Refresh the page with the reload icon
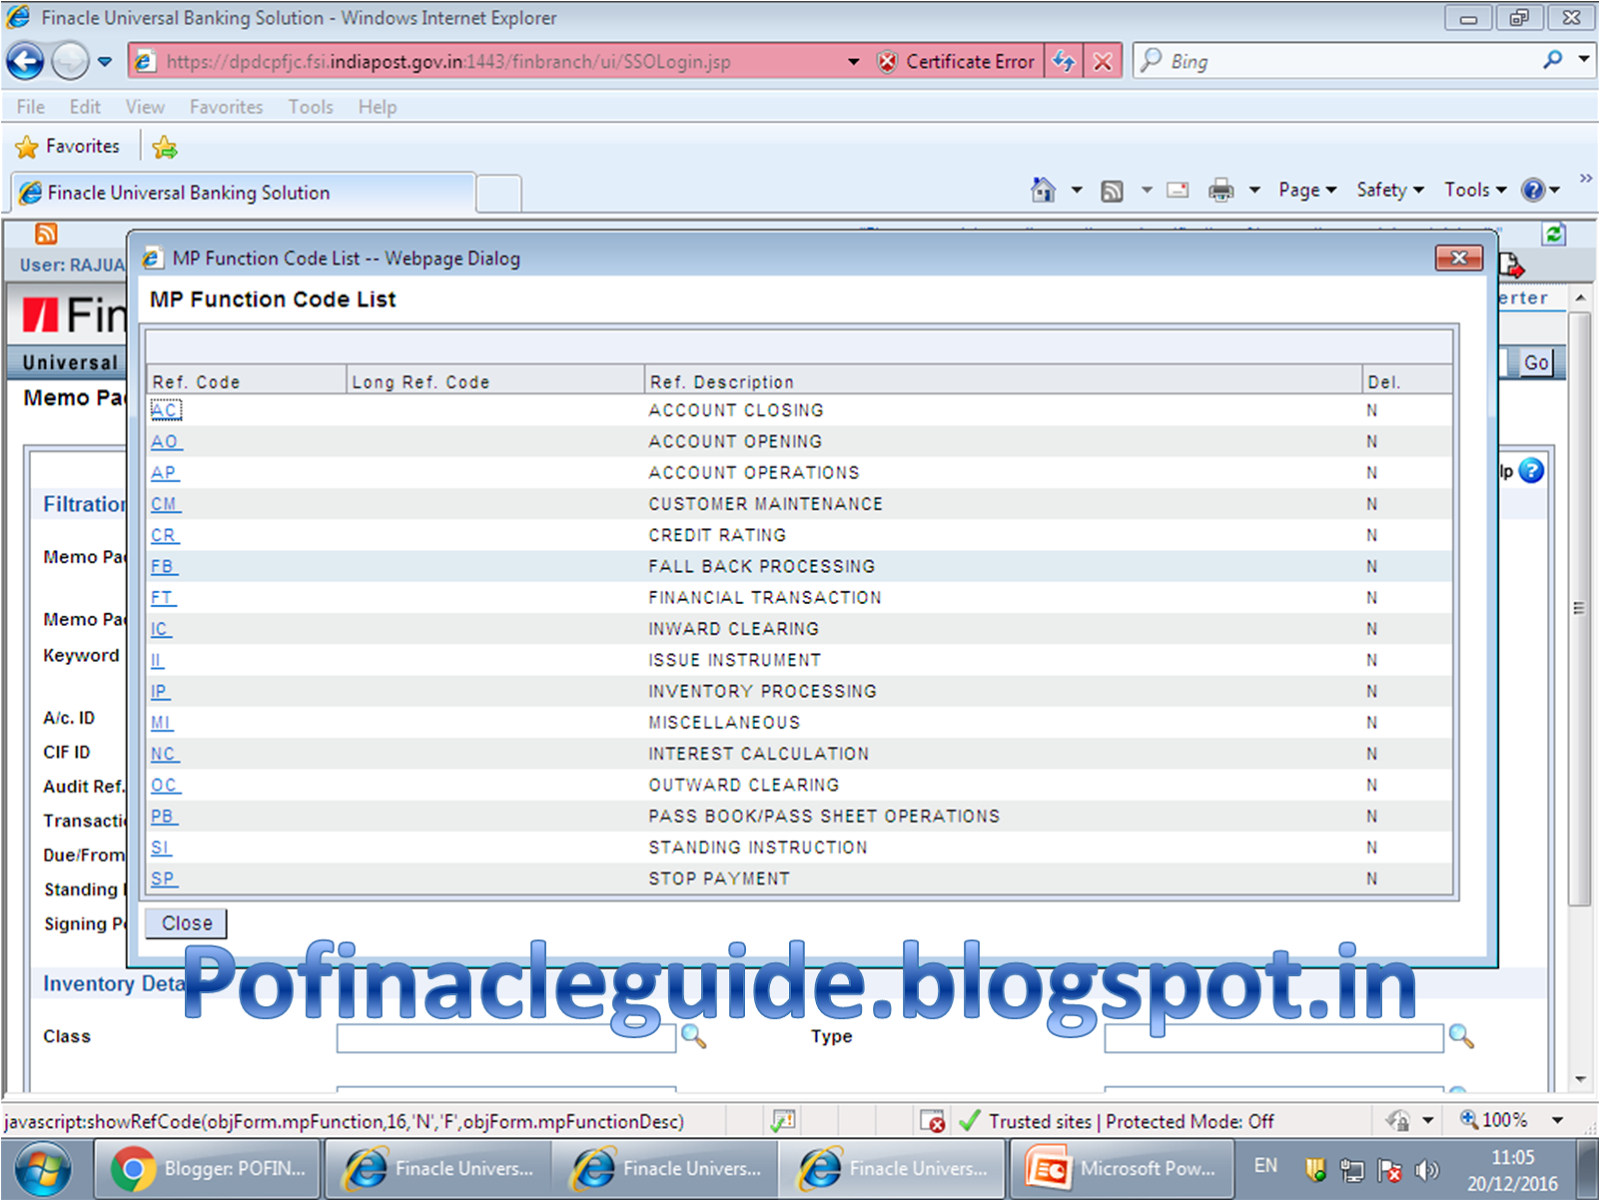Viewport: 1600px width, 1201px height. coord(1063,61)
